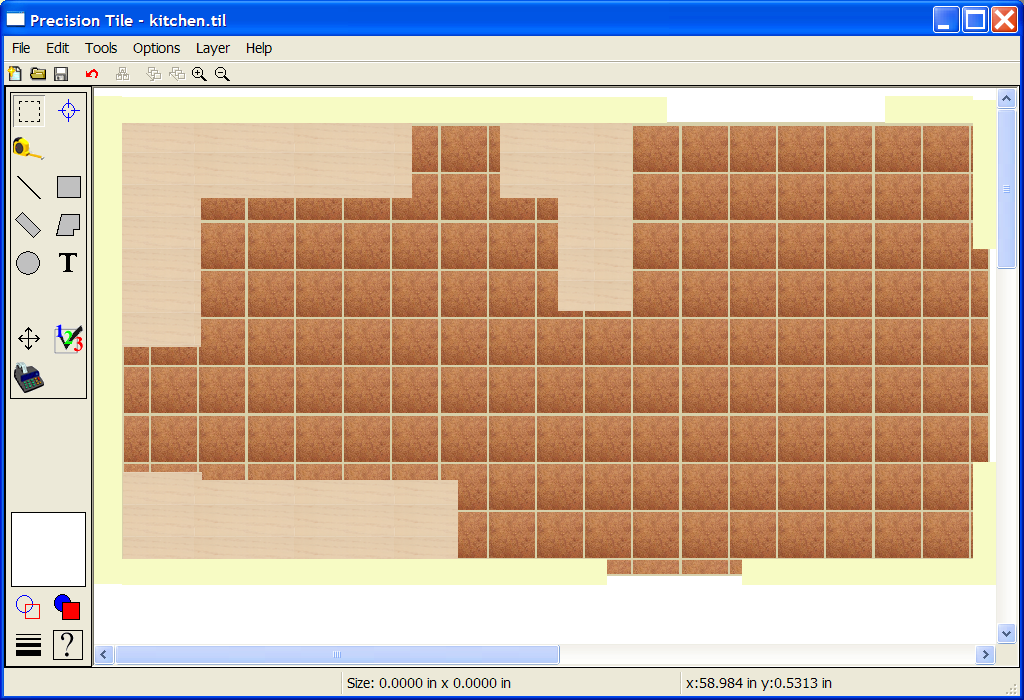Image resolution: width=1024 pixels, height=700 pixels.
Task: Pick the tape measure tool
Action: click(28, 149)
